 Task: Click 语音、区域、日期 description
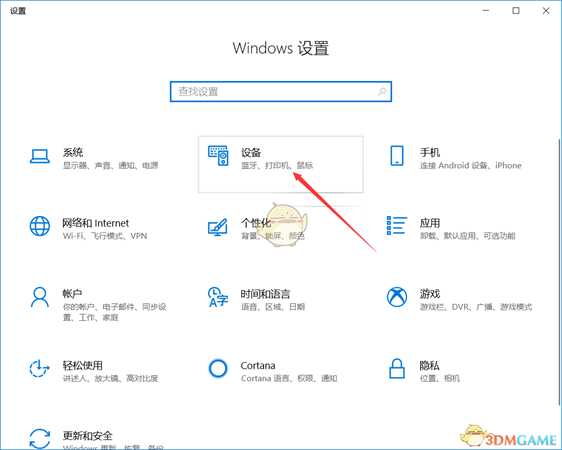273,307
